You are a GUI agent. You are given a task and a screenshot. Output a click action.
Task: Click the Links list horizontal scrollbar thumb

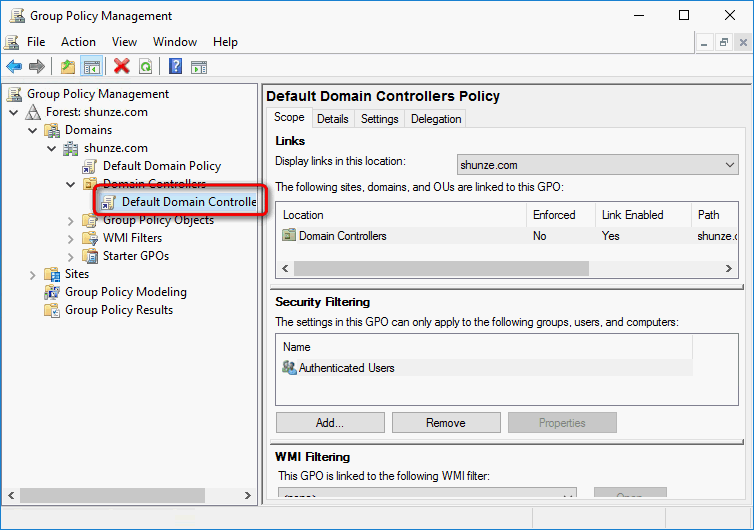[441, 268]
